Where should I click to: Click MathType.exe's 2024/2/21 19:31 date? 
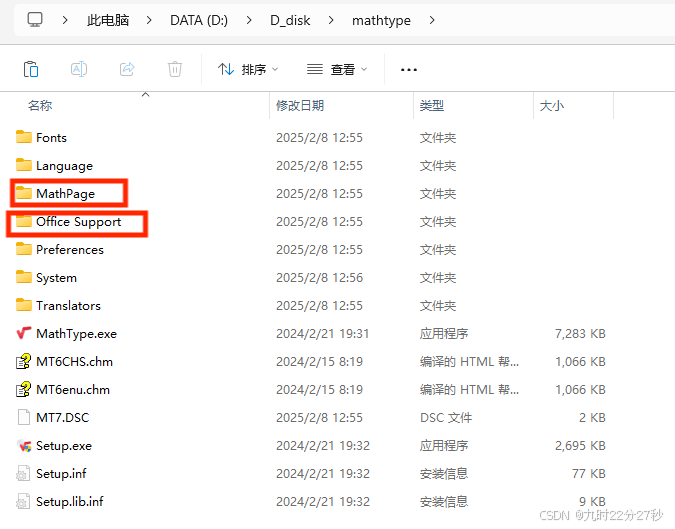click(322, 334)
